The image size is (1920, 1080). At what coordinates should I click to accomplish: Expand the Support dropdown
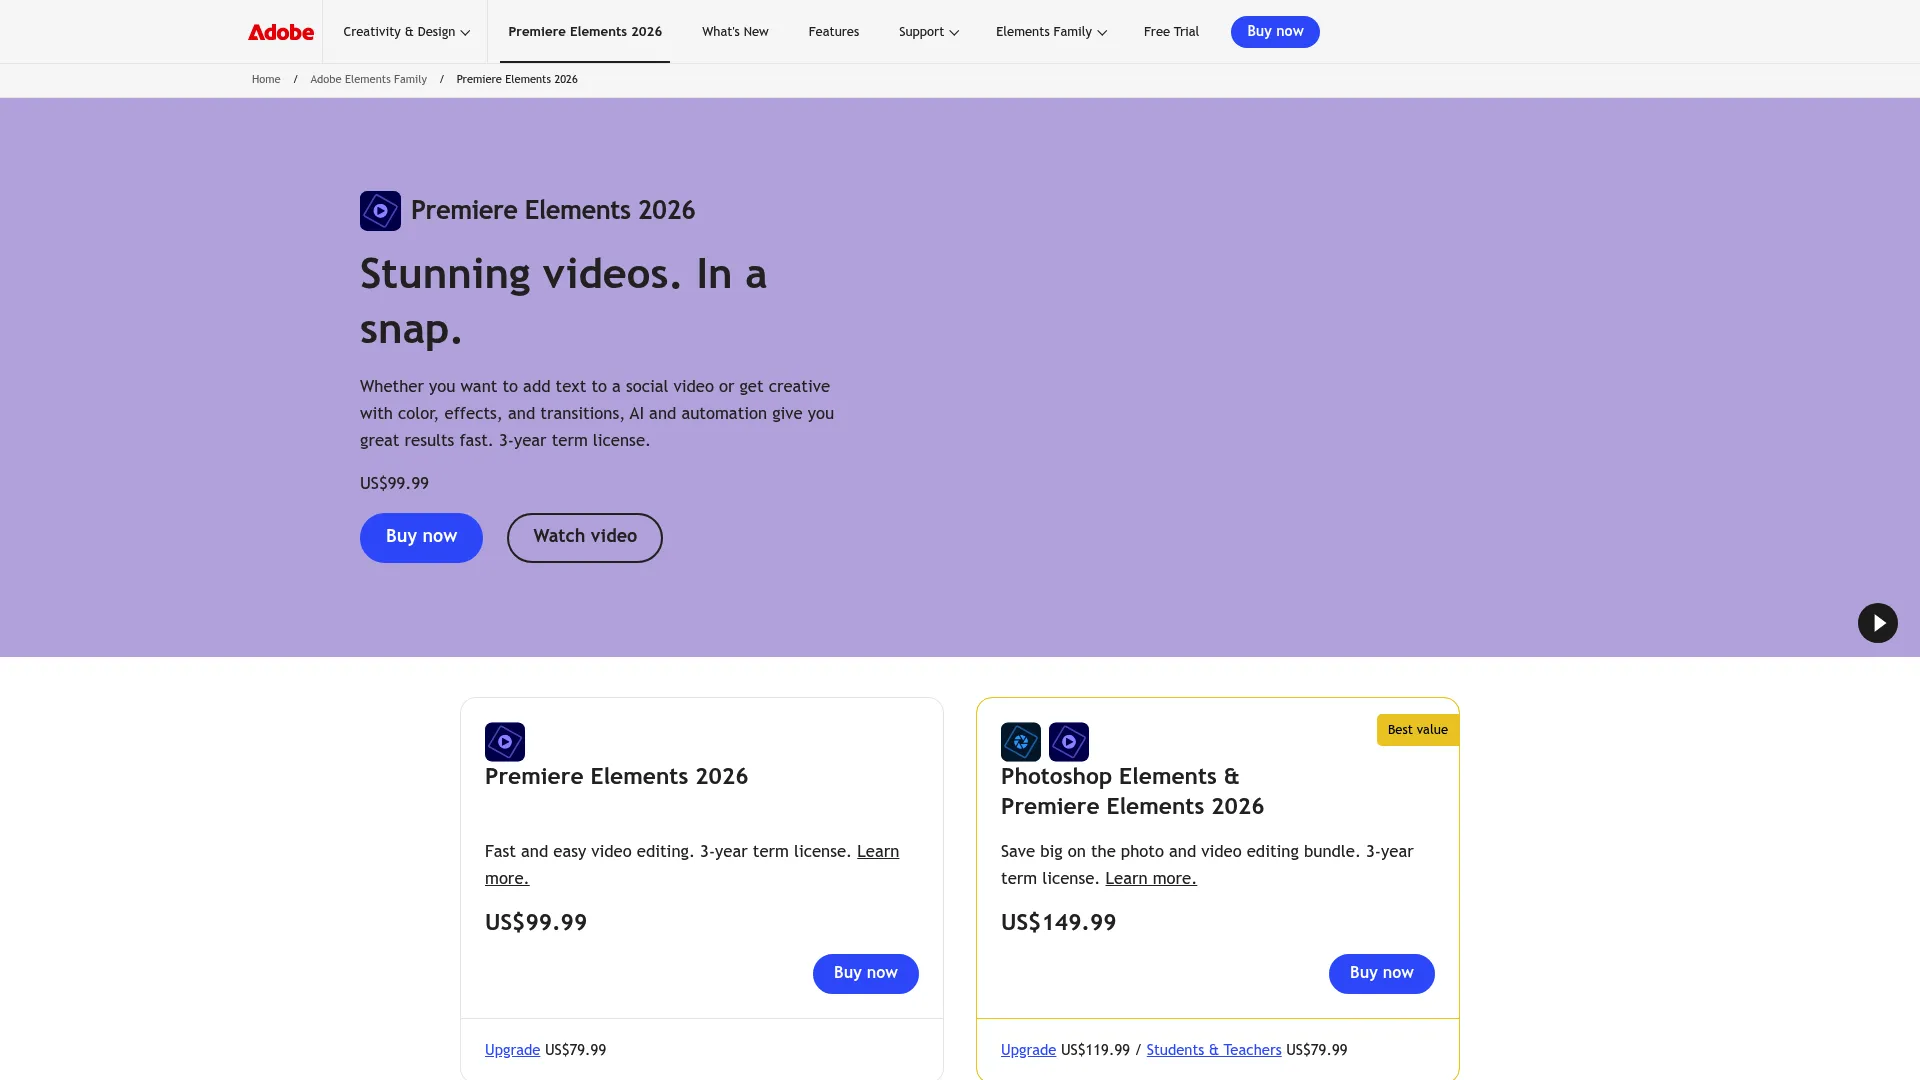928,32
